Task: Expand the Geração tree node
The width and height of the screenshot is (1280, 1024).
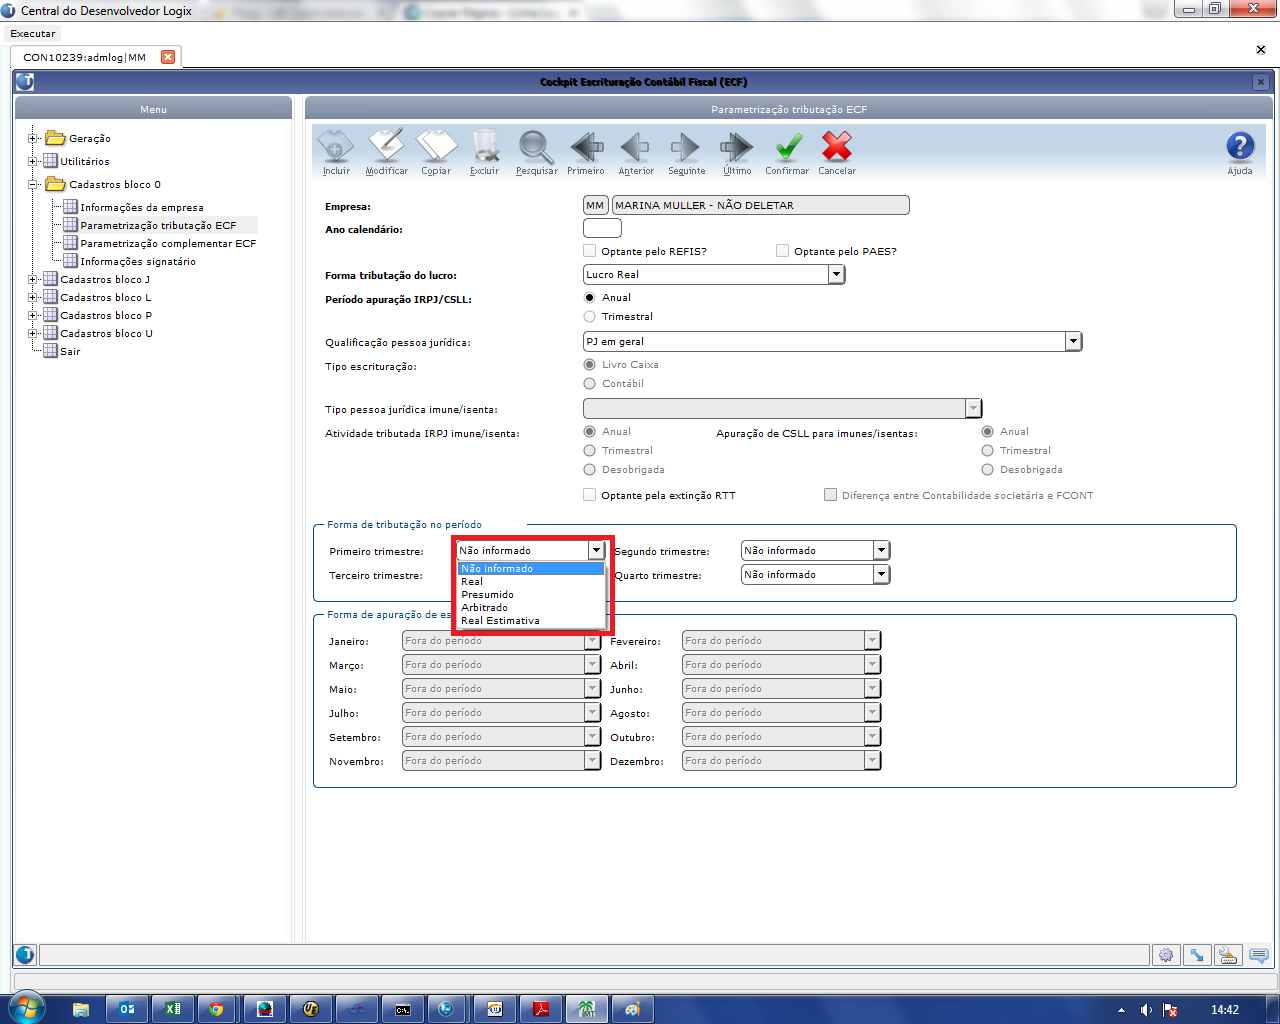Action: [x=33, y=139]
